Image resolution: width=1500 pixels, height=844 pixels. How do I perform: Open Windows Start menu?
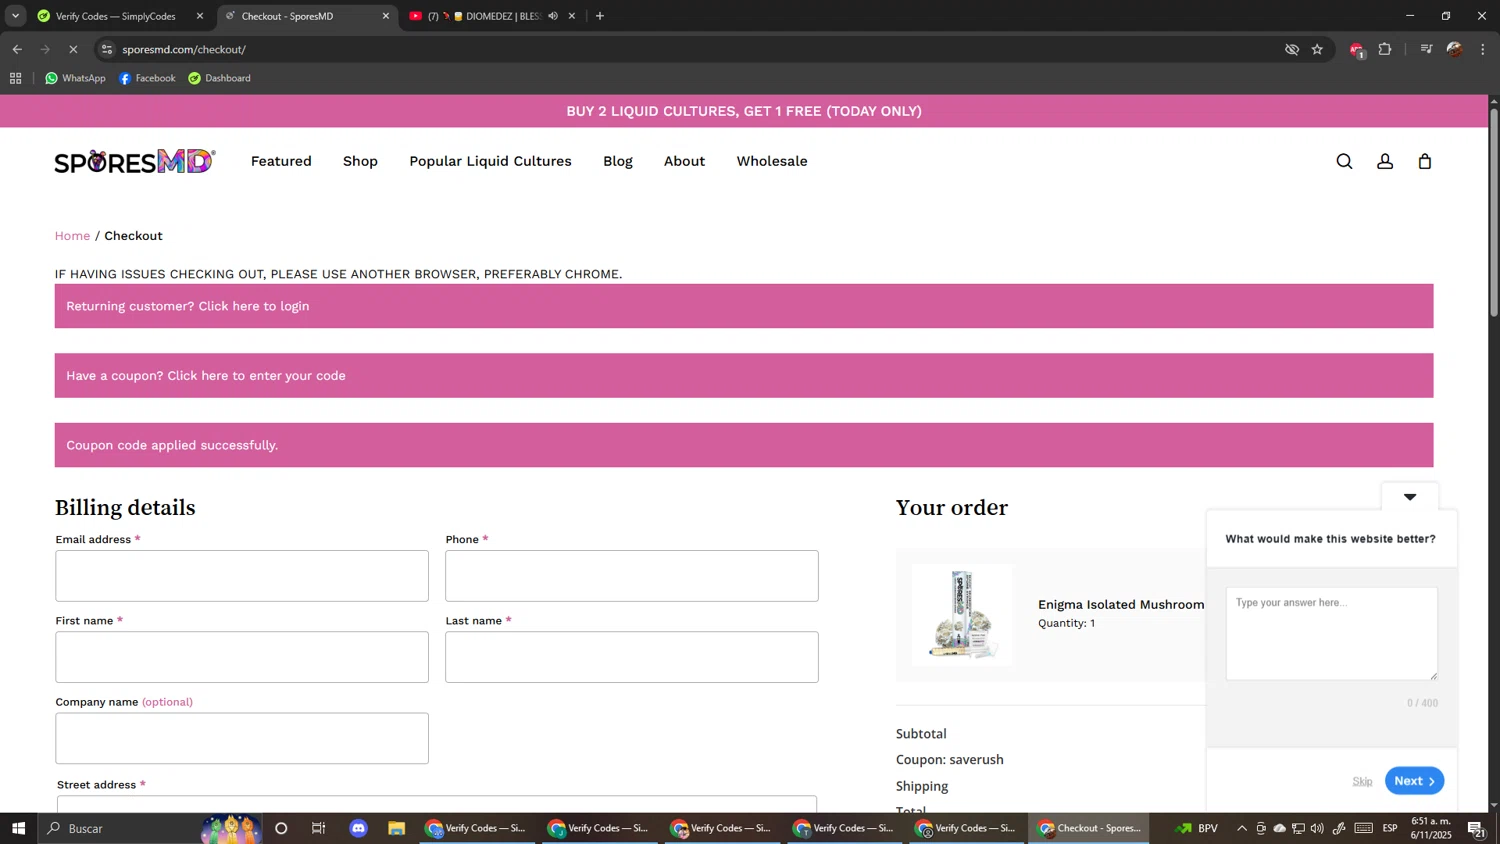click(x=18, y=828)
